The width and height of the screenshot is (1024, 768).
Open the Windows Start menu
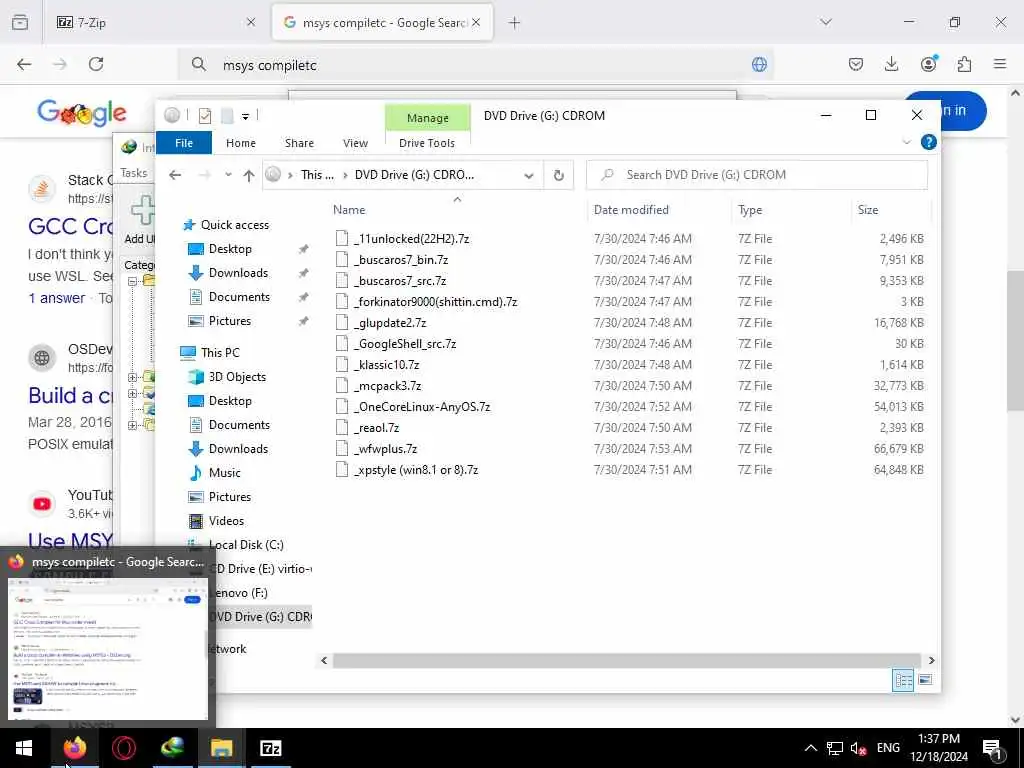coord(24,748)
